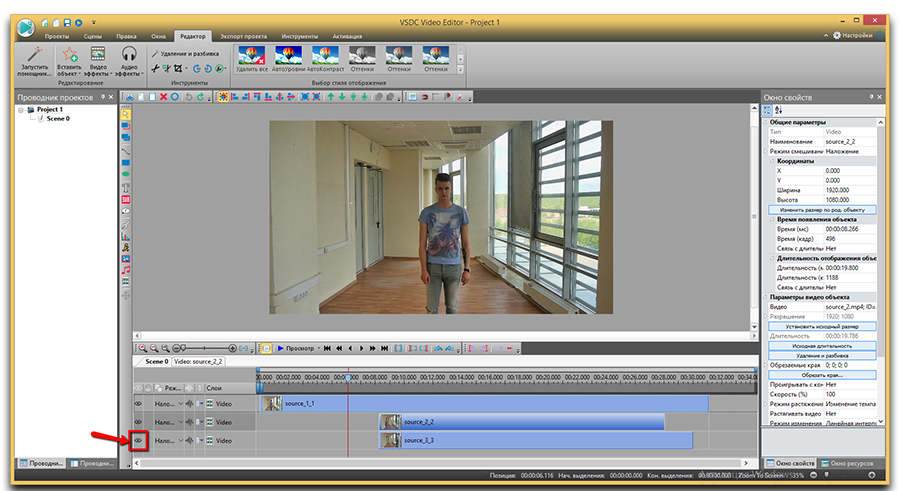The width and height of the screenshot is (900, 491).
Task: Open the Аудио эффекты headphones menu
Action: tap(129, 62)
